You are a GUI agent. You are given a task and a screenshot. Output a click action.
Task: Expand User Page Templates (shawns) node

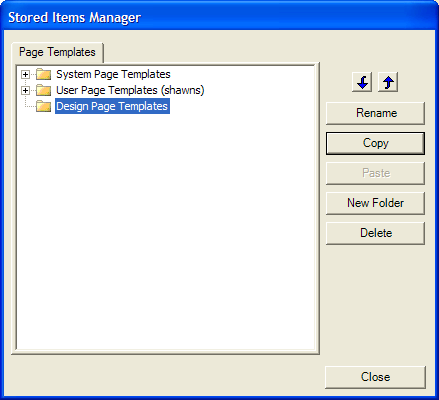25,90
